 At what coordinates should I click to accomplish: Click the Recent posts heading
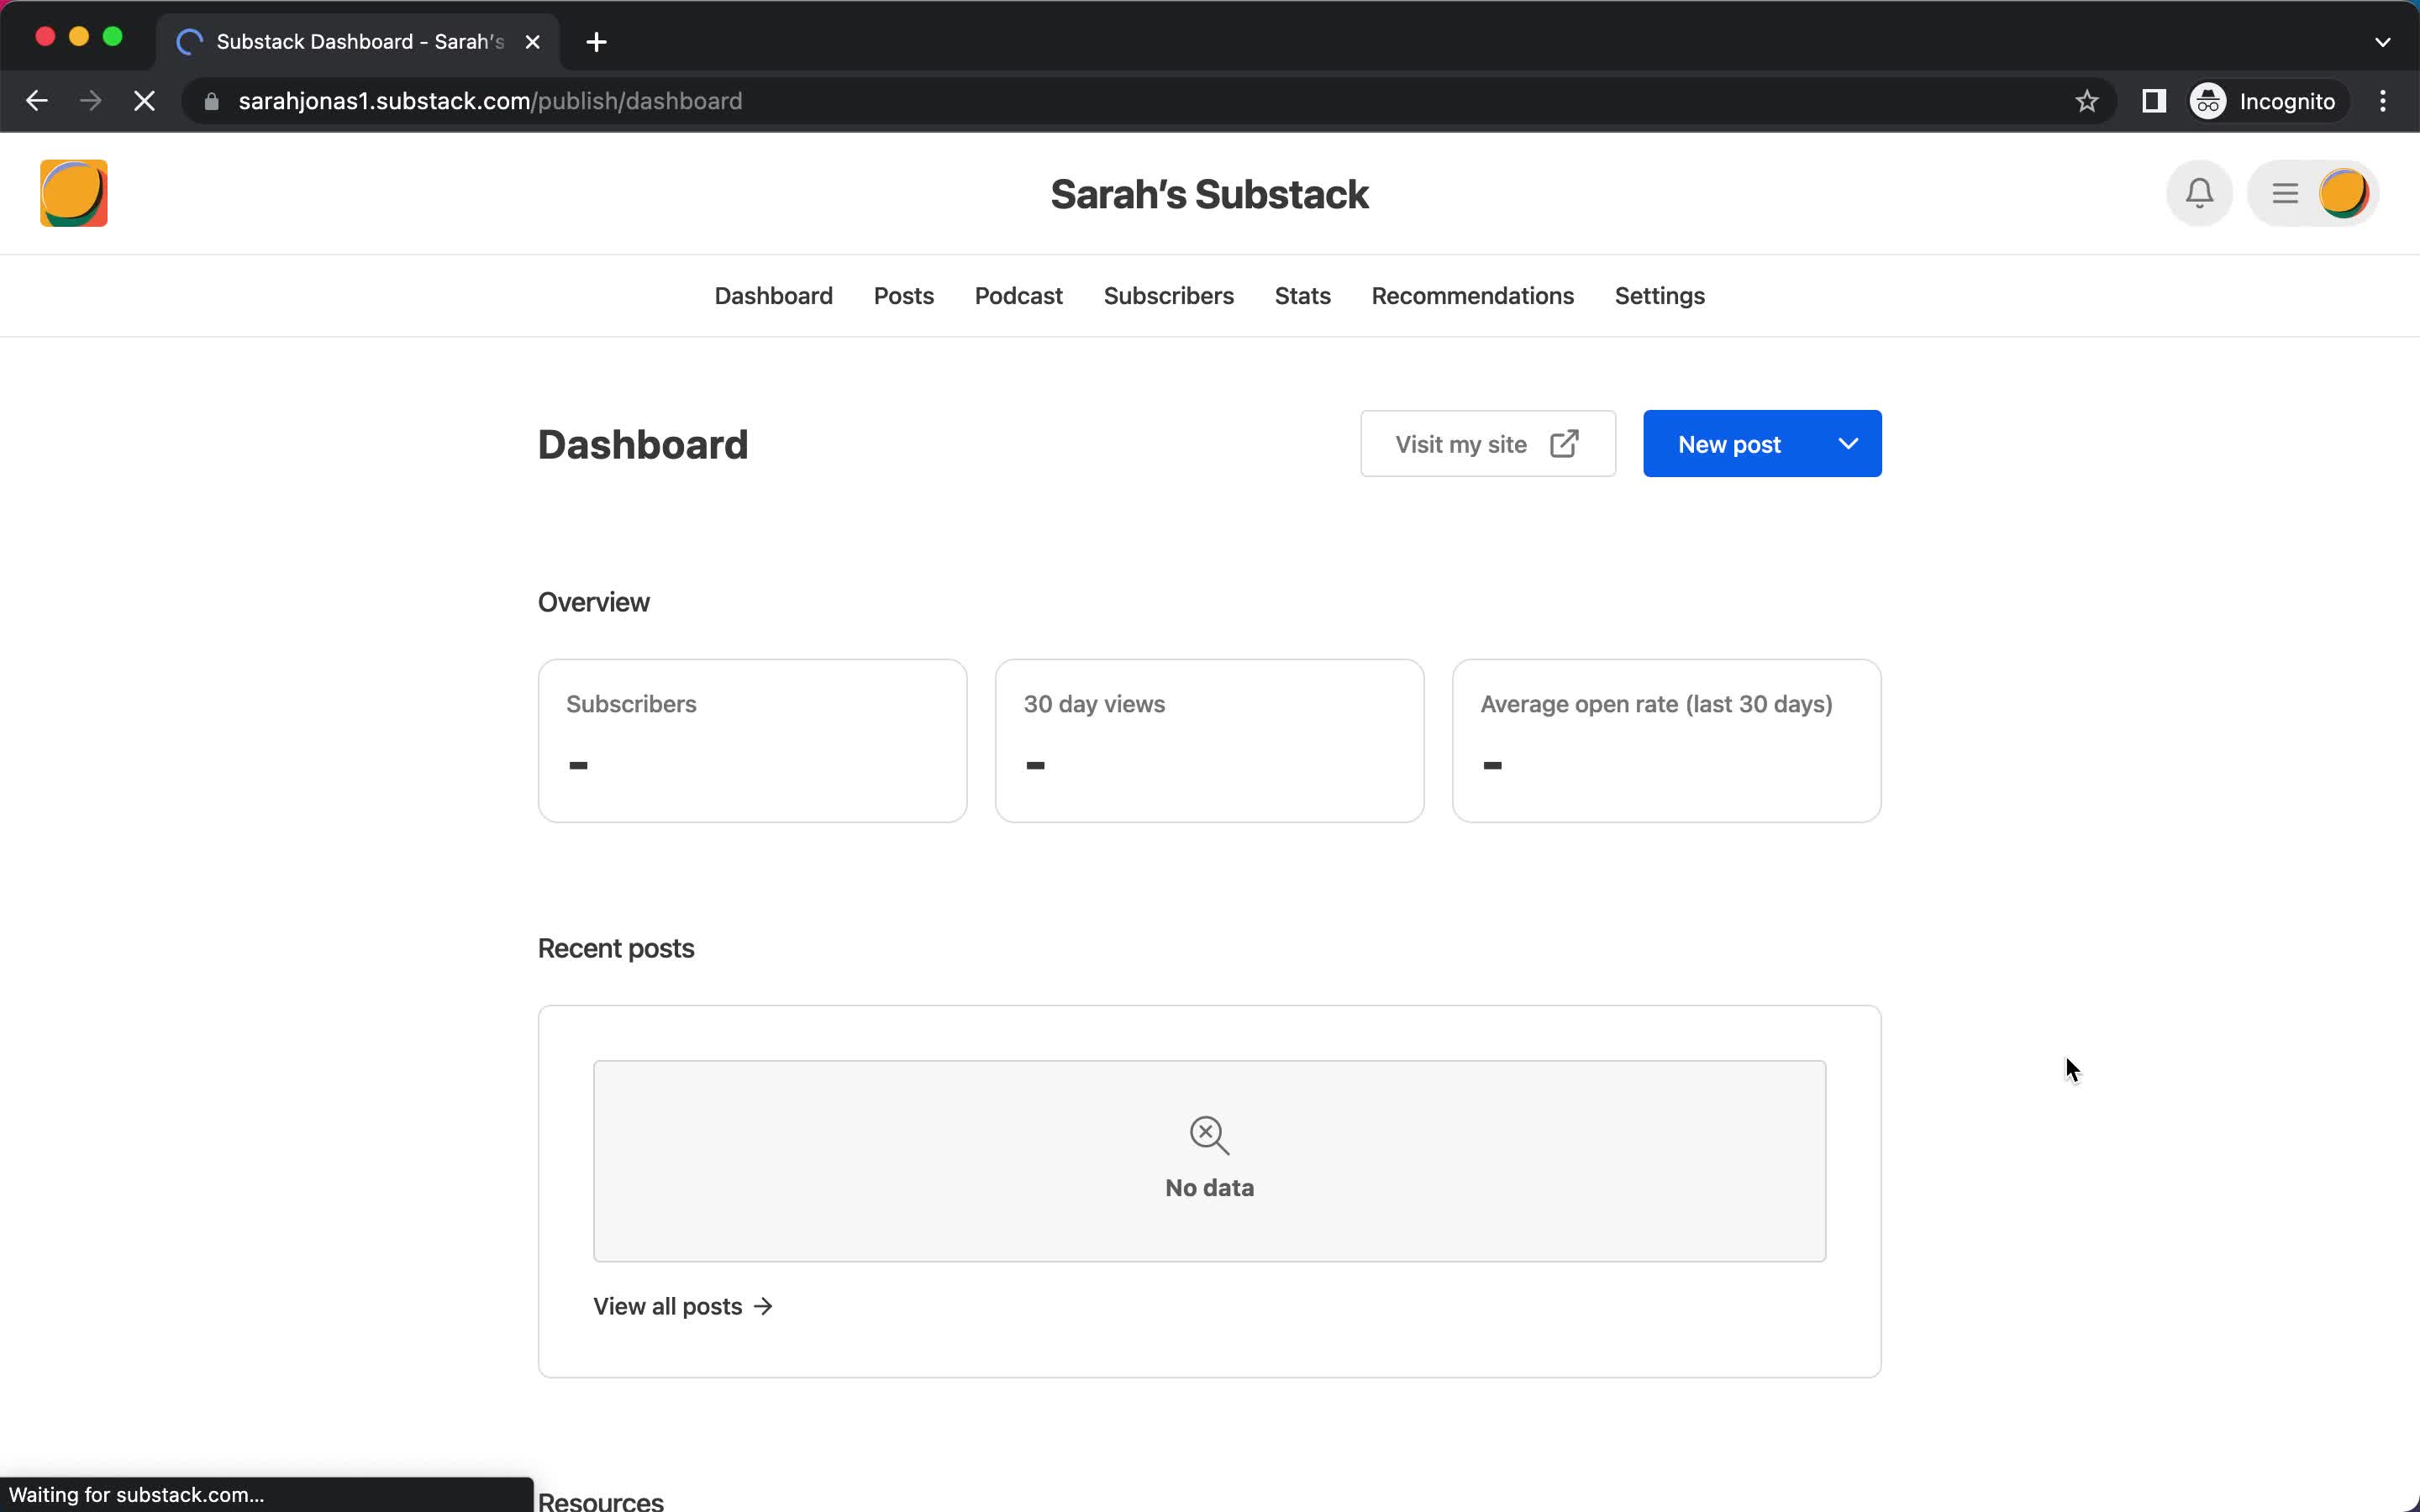pyautogui.click(x=616, y=948)
